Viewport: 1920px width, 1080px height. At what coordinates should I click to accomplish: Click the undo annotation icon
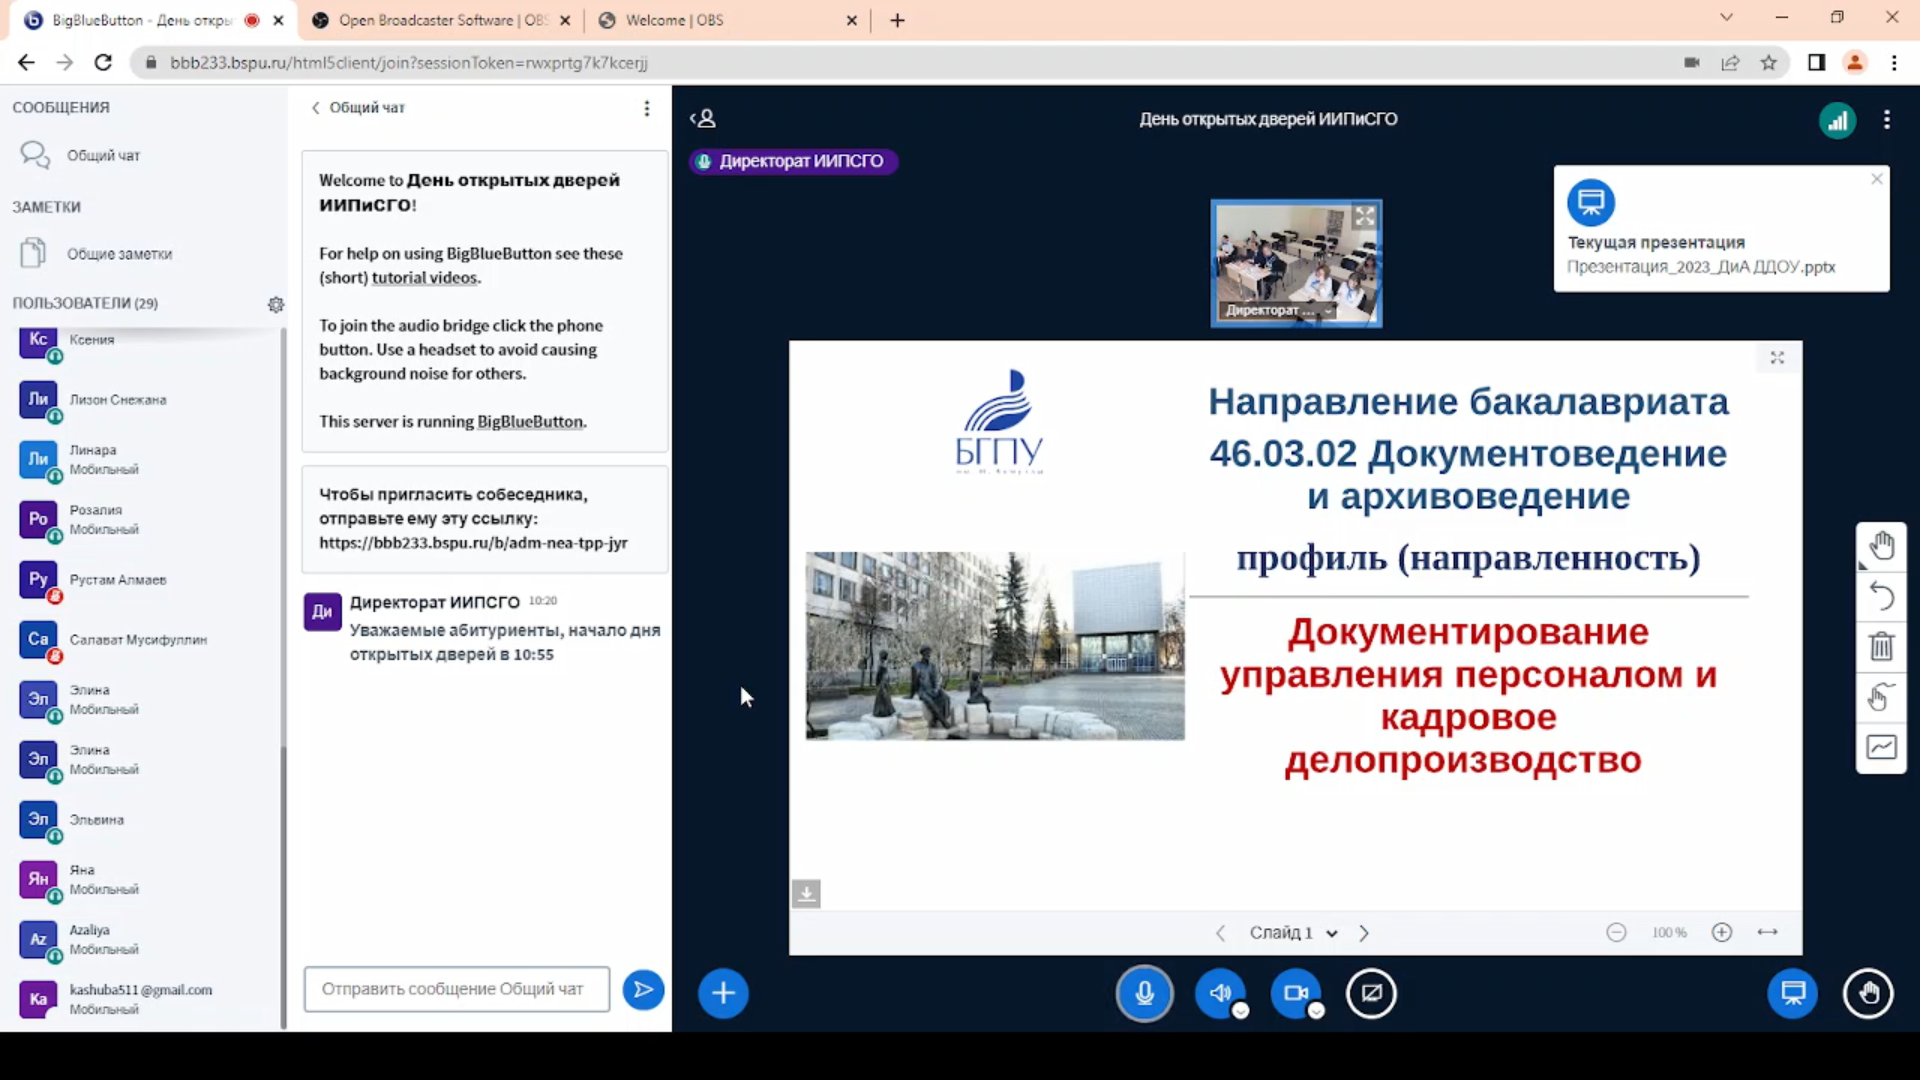[1881, 596]
